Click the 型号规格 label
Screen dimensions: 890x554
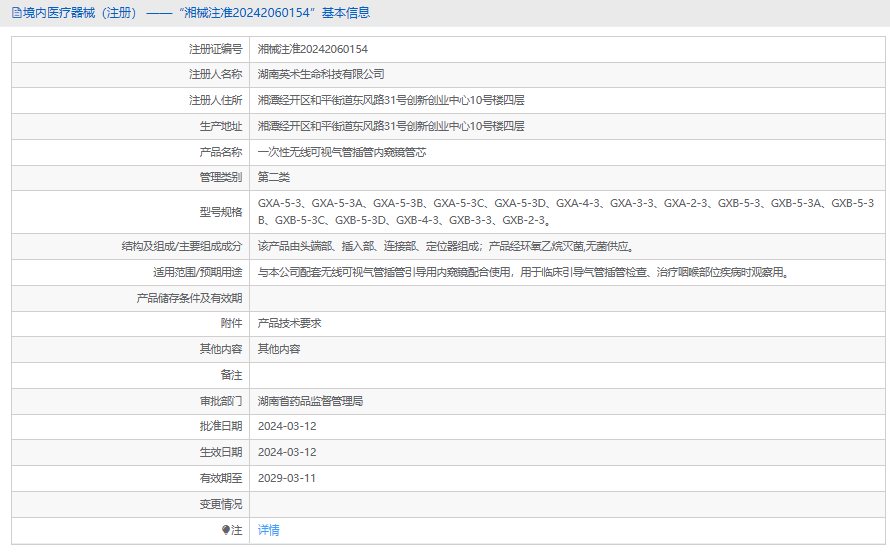(221, 212)
